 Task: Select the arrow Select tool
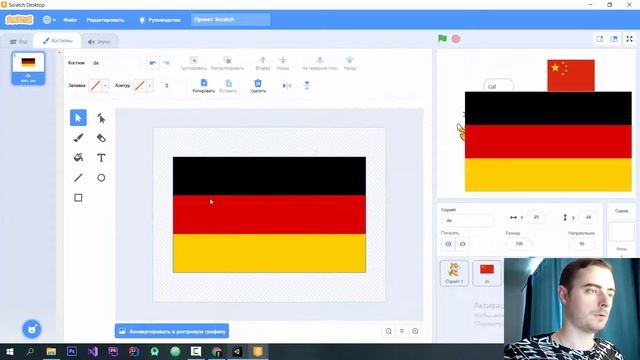pos(78,118)
